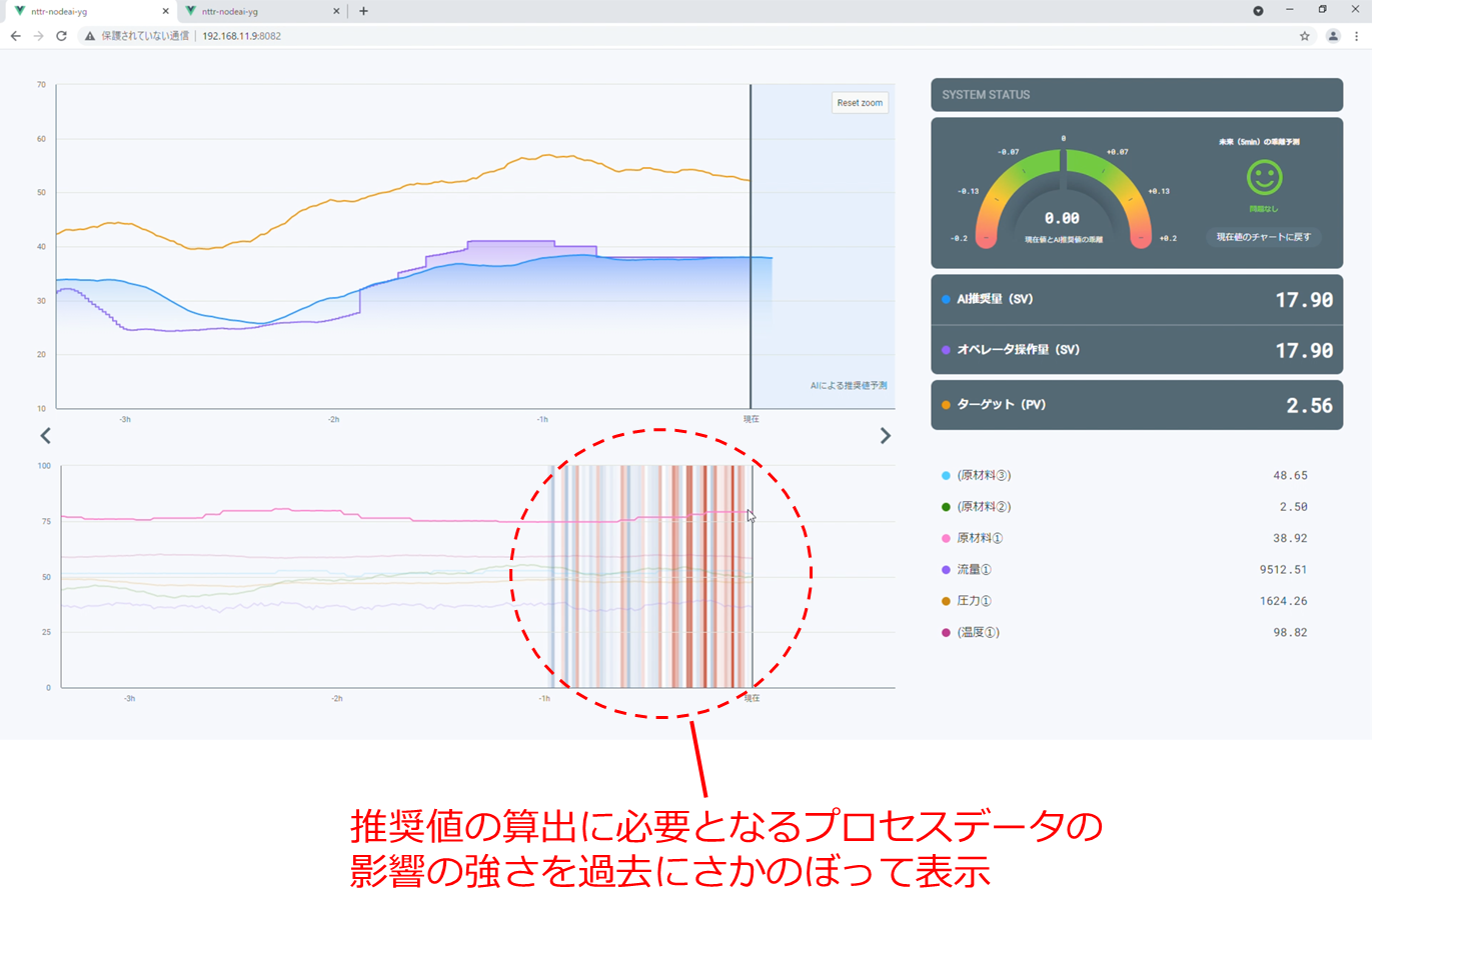Reload the page with refresh icon

(61, 36)
